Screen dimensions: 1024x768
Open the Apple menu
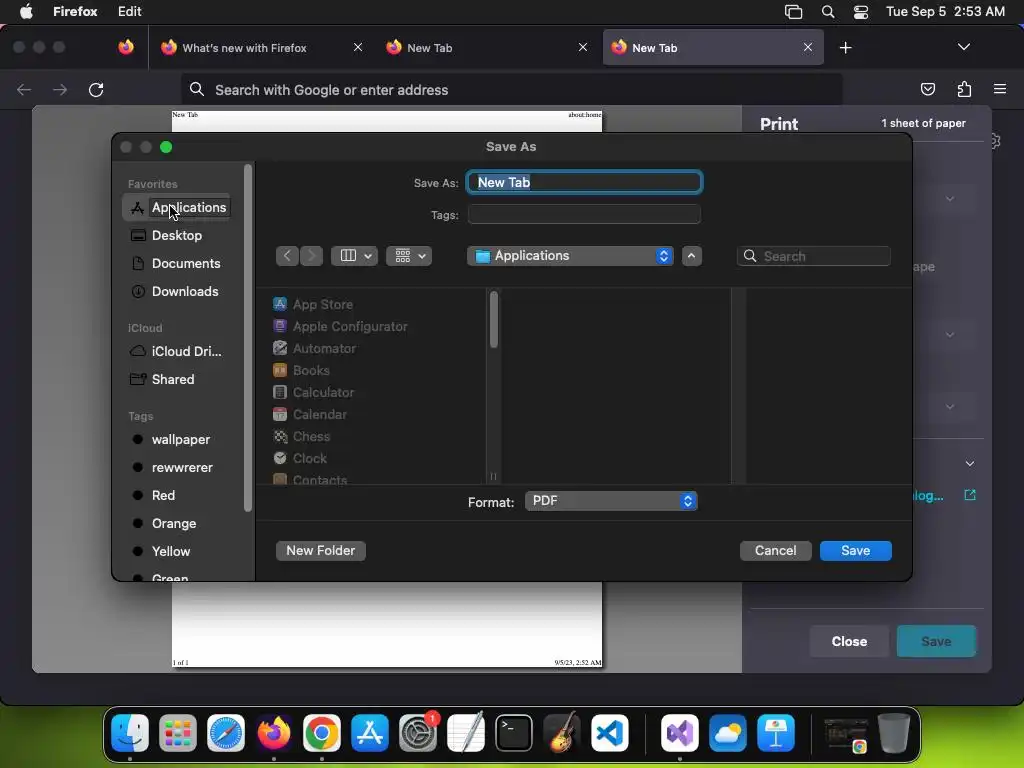pos(26,12)
